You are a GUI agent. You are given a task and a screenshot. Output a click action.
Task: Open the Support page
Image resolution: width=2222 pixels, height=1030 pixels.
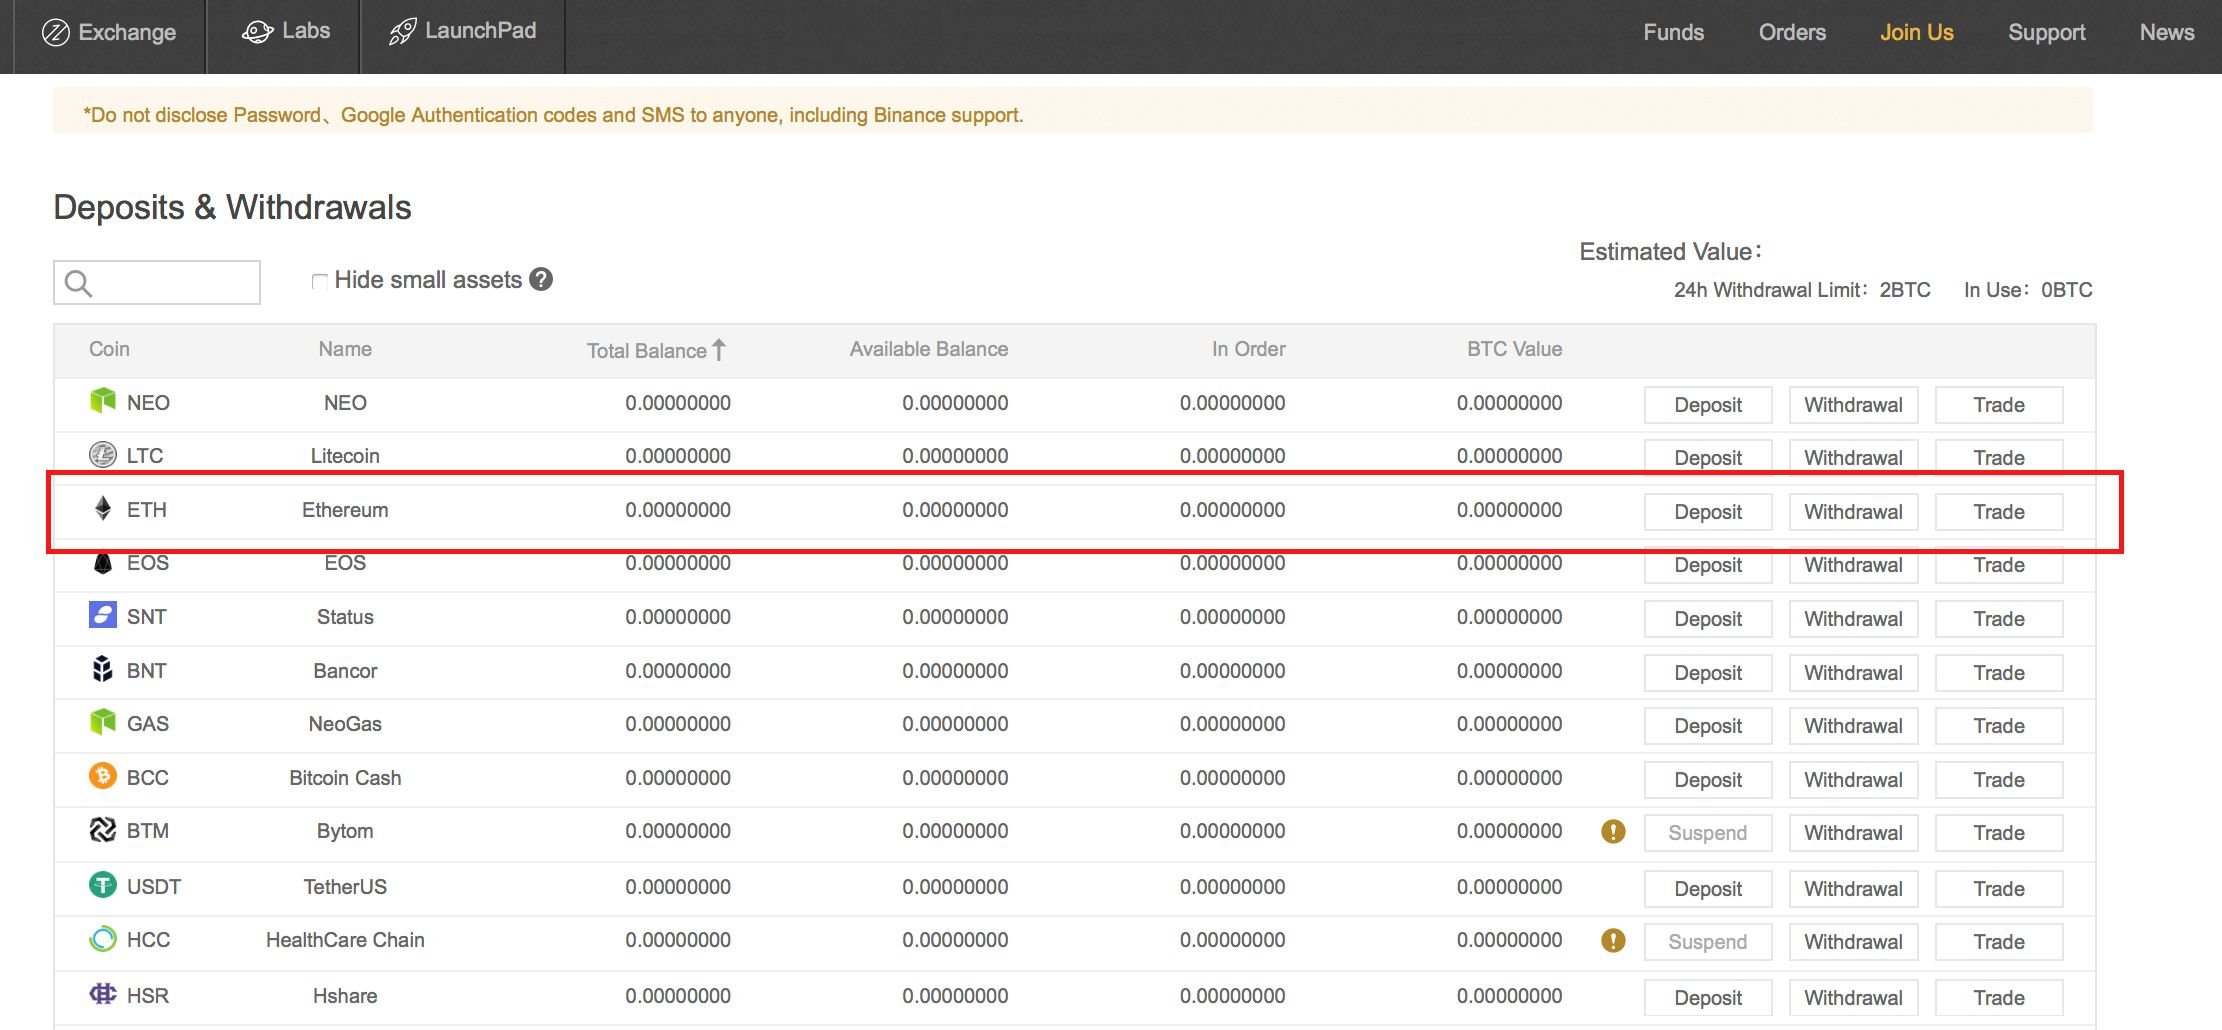(x=2046, y=32)
